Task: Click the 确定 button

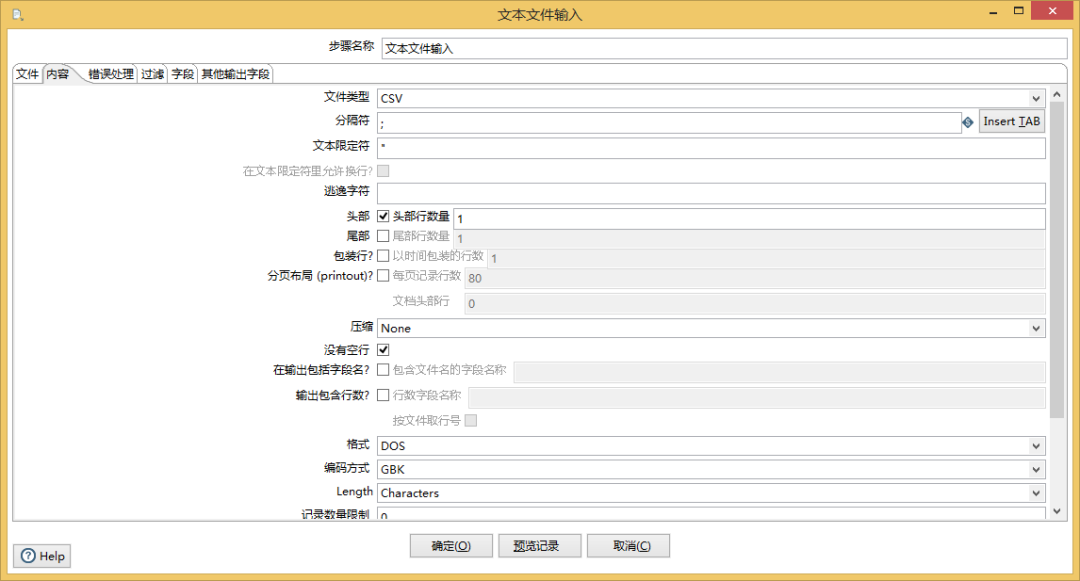Action: (x=452, y=546)
